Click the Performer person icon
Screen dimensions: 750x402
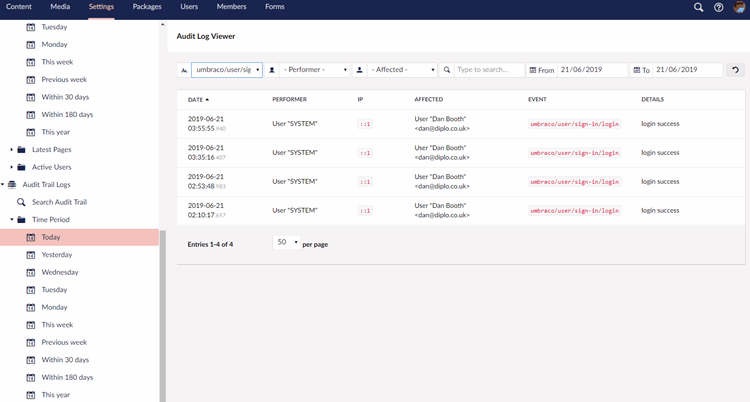[272, 70]
